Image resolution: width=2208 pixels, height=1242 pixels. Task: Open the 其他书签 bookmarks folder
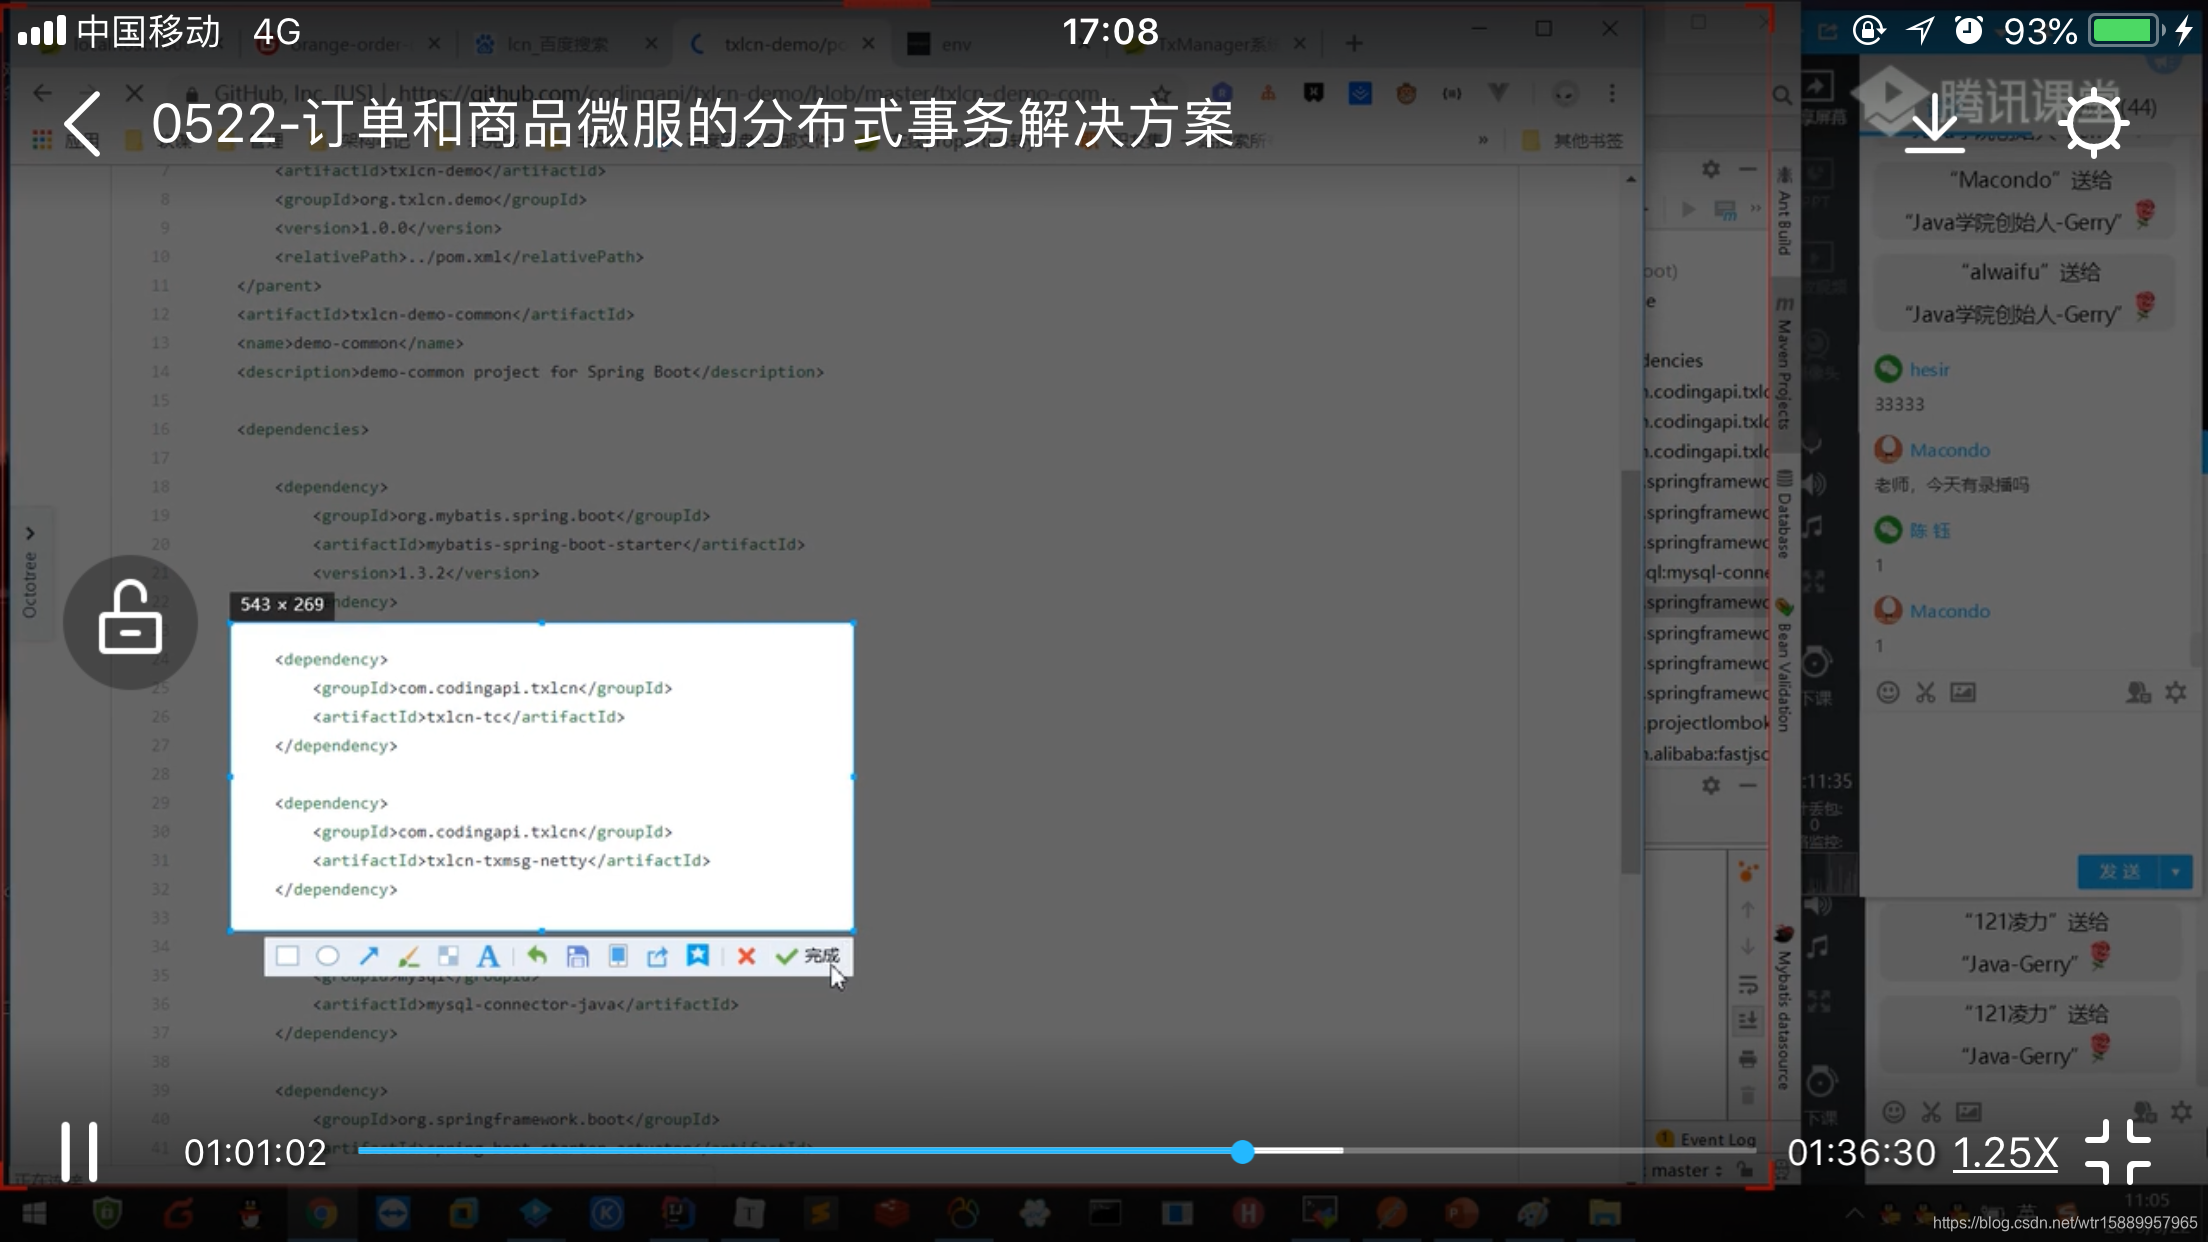pos(1573,141)
